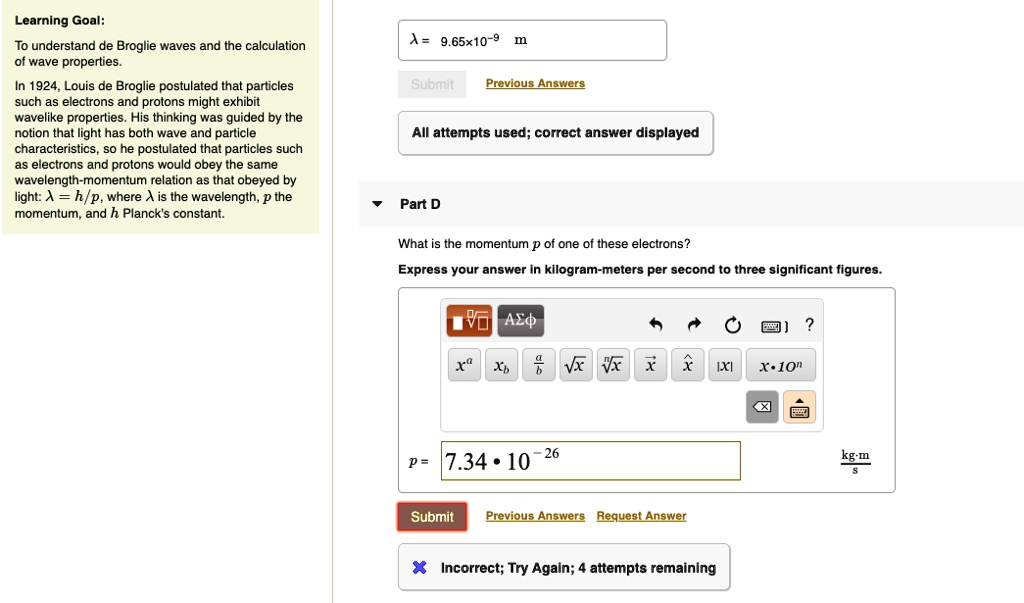Viewport: 1024px width, 603px height.
Task: Select the math templates tab
Action: [x=470, y=321]
